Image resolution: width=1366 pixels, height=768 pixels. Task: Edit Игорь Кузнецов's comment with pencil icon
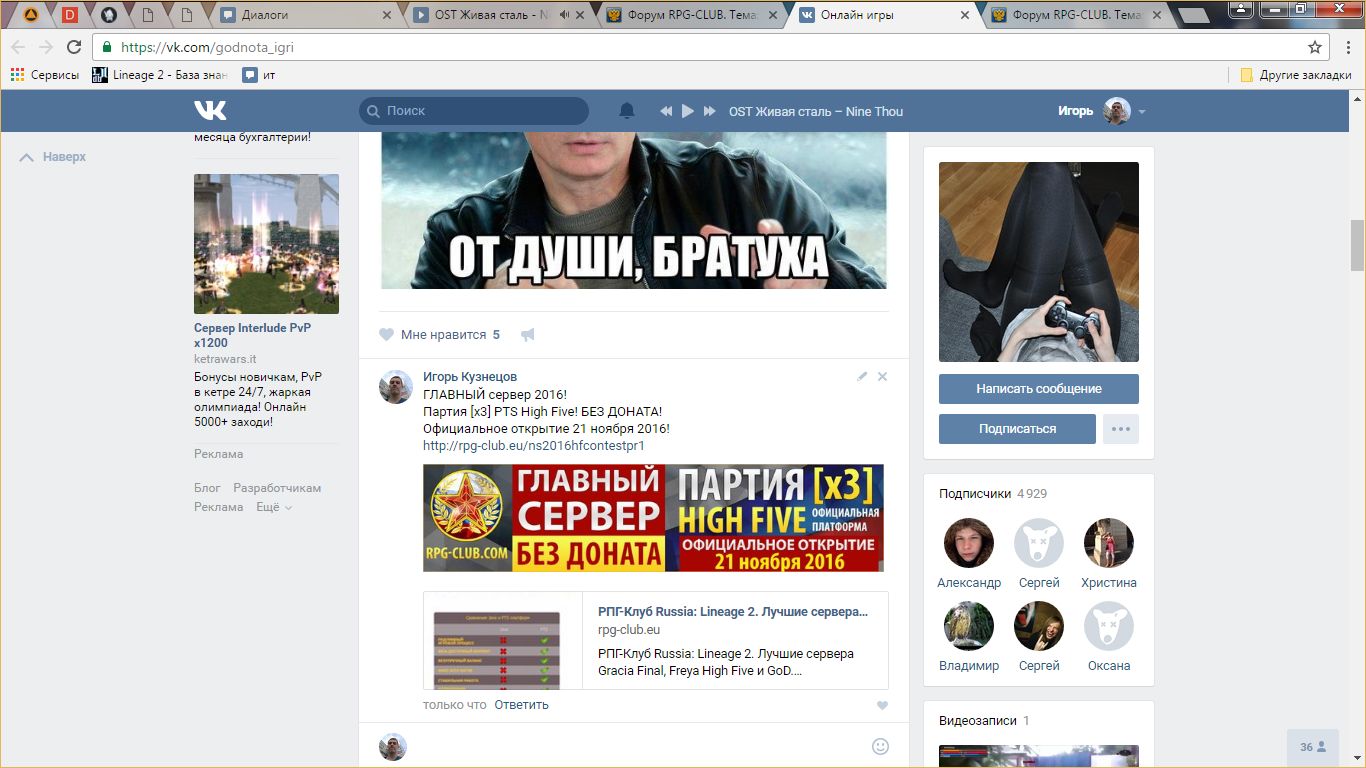pos(862,377)
